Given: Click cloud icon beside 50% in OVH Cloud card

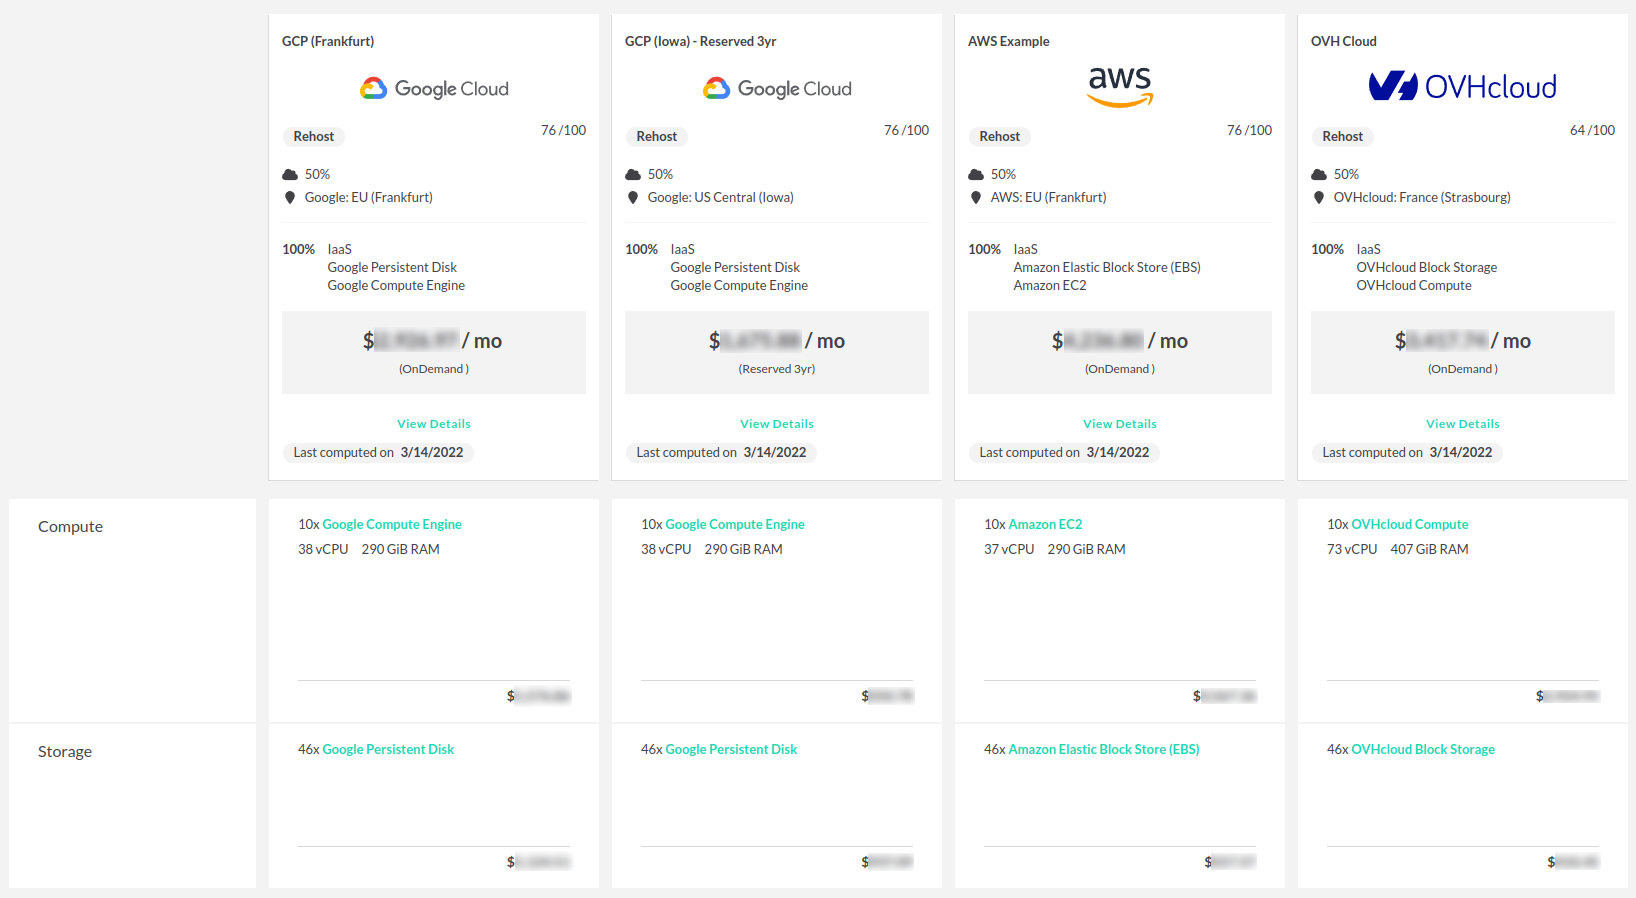Looking at the screenshot, I should [1319, 174].
